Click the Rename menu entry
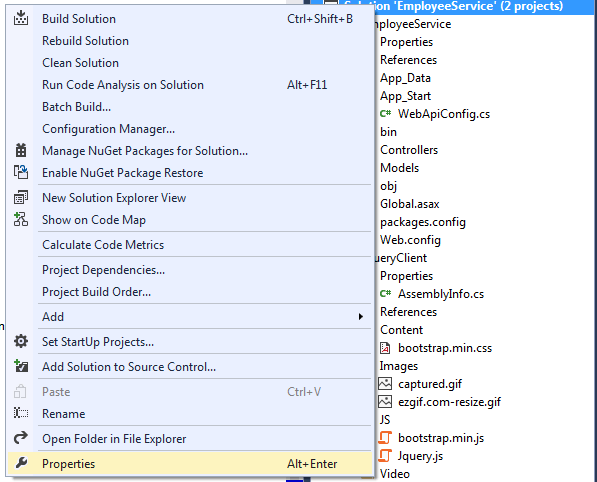Screen dimensions: 597x482 189,413
